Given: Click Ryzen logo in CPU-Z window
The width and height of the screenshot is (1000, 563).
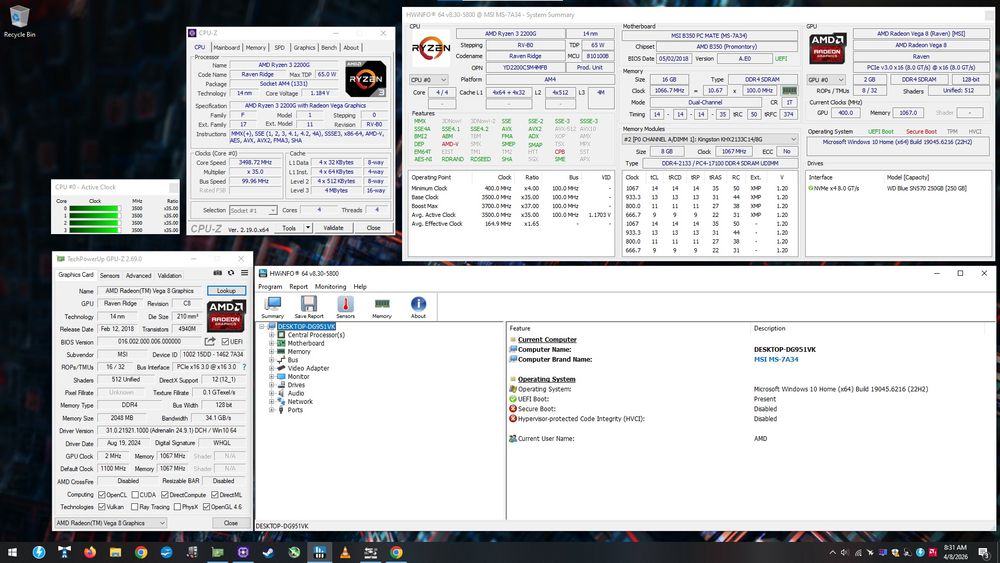Looking at the screenshot, I should coord(365,79).
